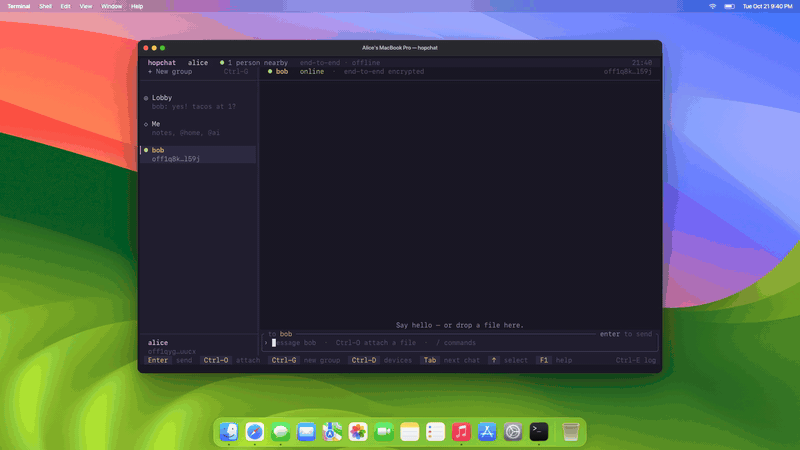Open the Window menu
This screenshot has width=800, height=450.
[111, 6]
